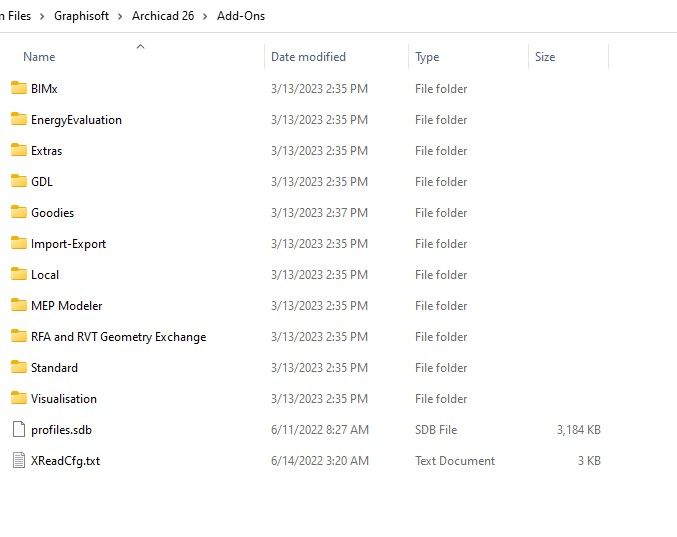Select the XReadCfg.txt document icon
Viewport: 677px width, 537px height.
click(18, 460)
